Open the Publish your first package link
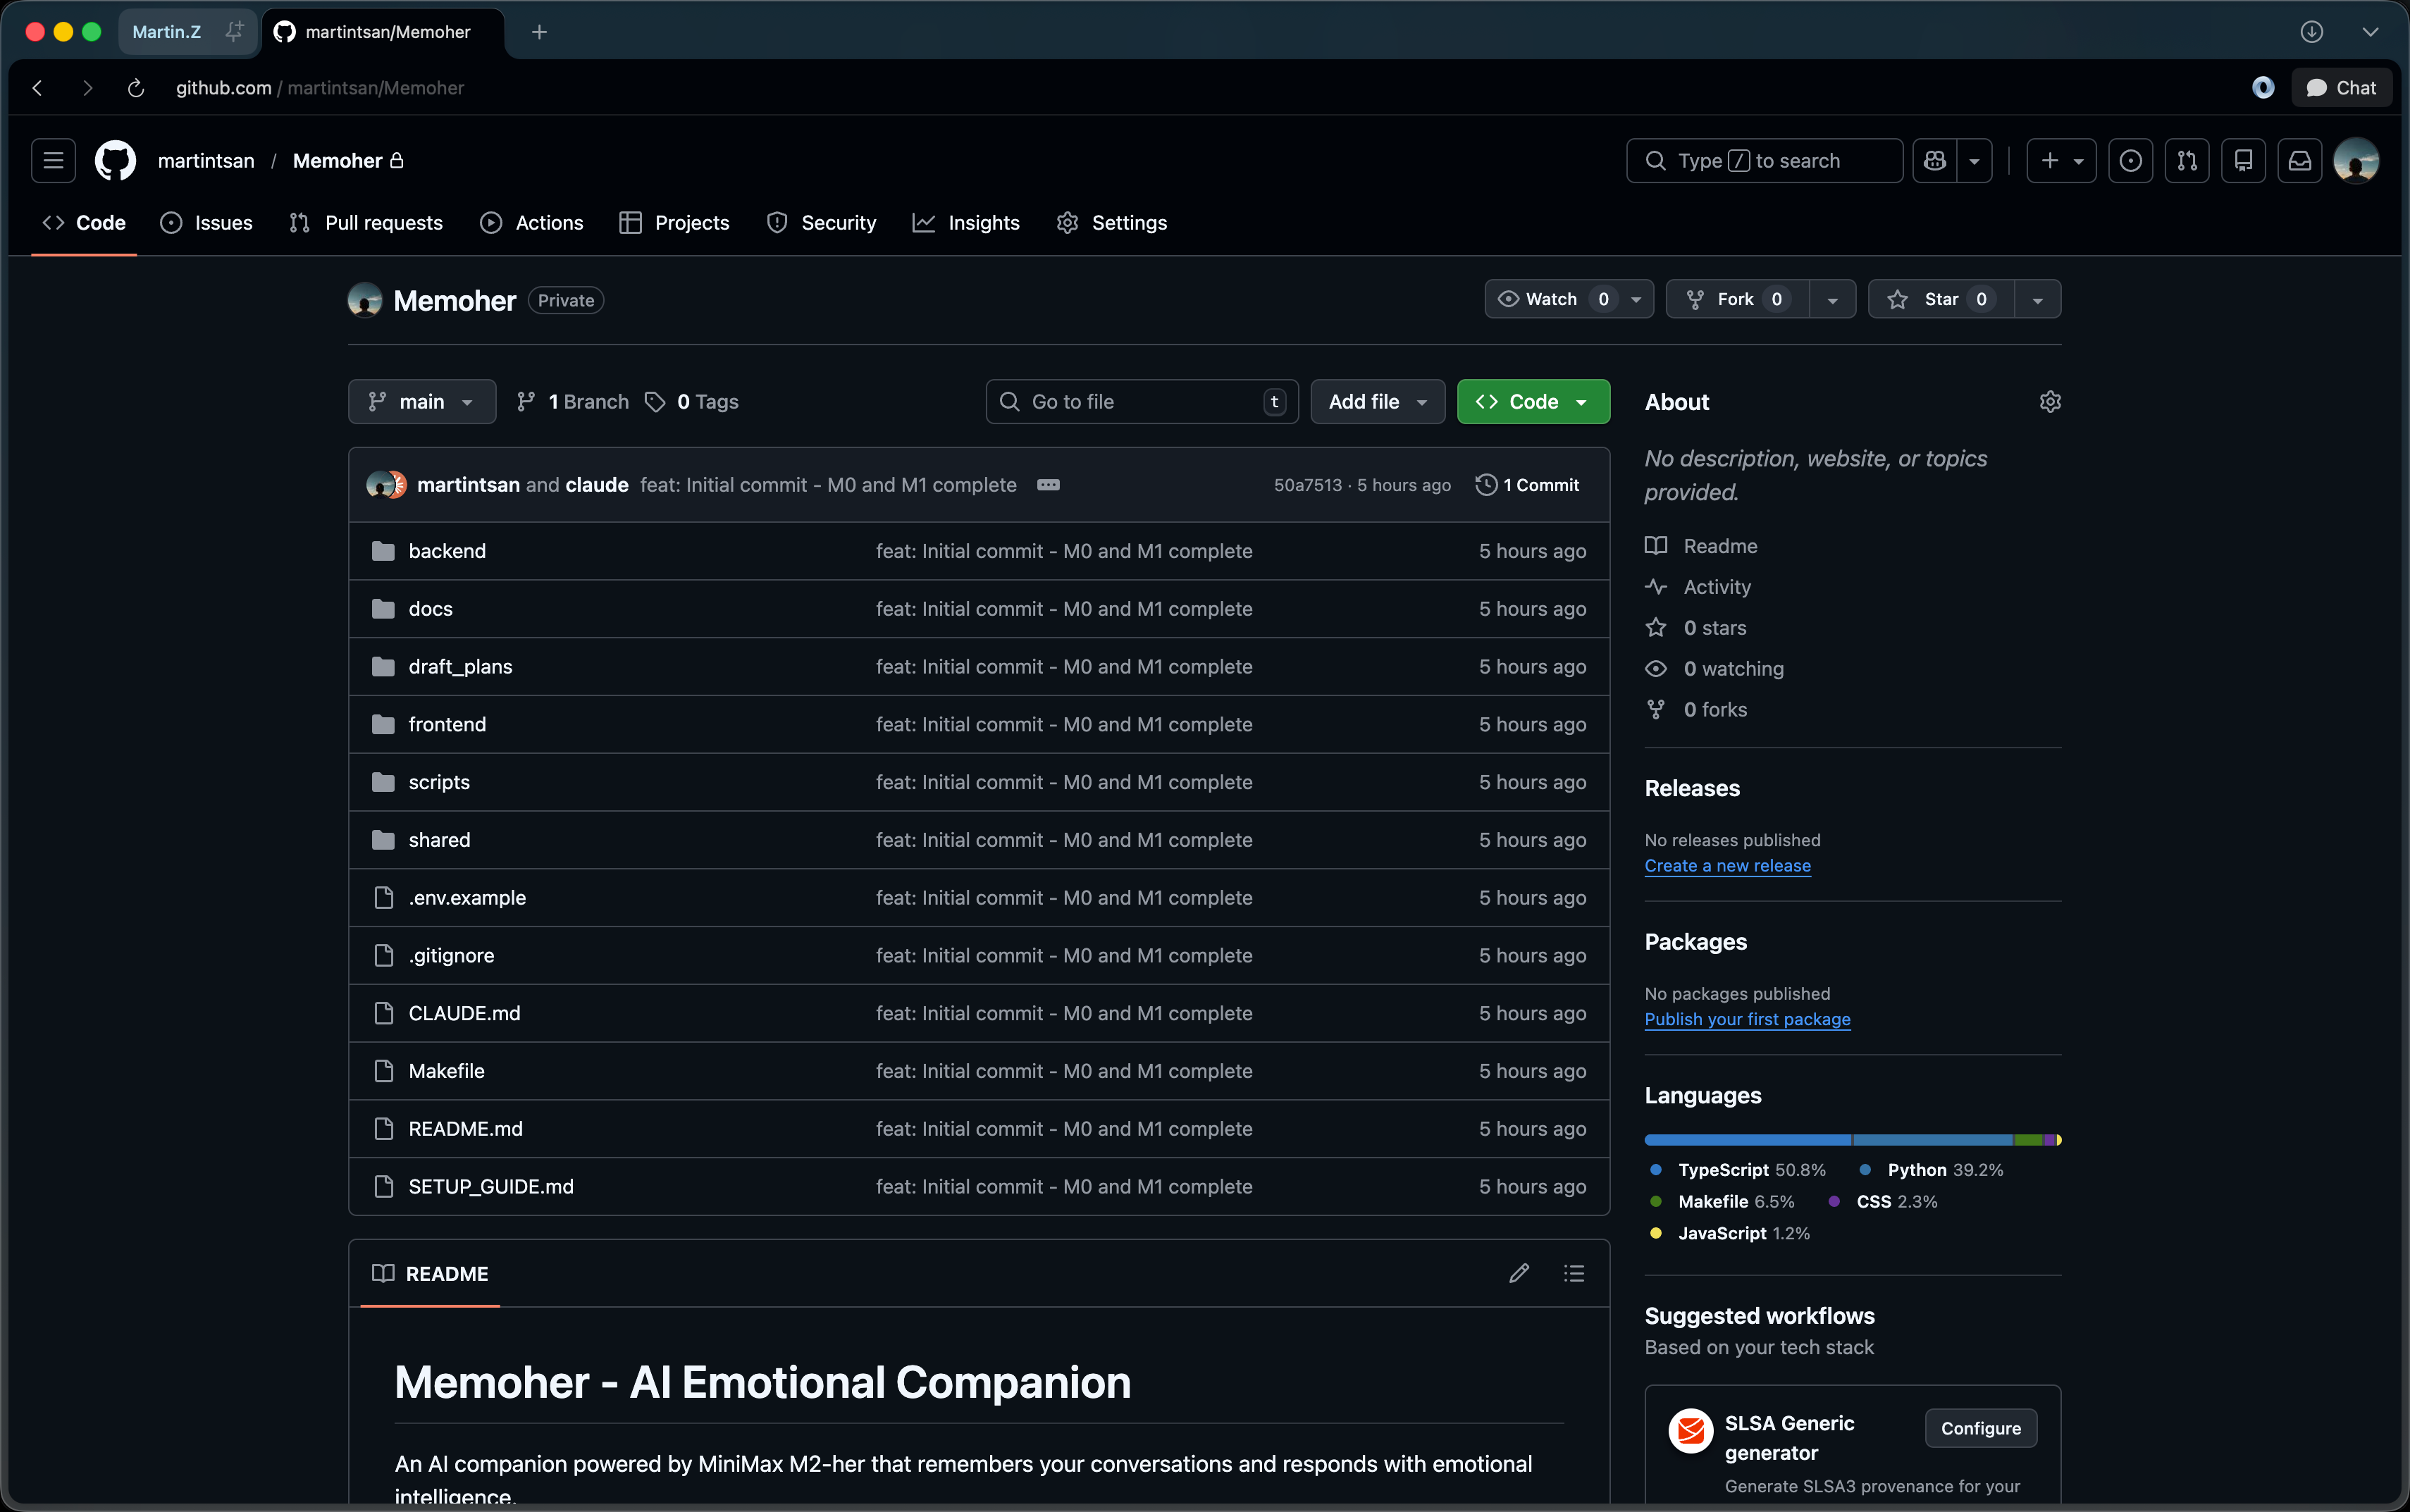Image resolution: width=2410 pixels, height=1512 pixels. (x=1747, y=1019)
